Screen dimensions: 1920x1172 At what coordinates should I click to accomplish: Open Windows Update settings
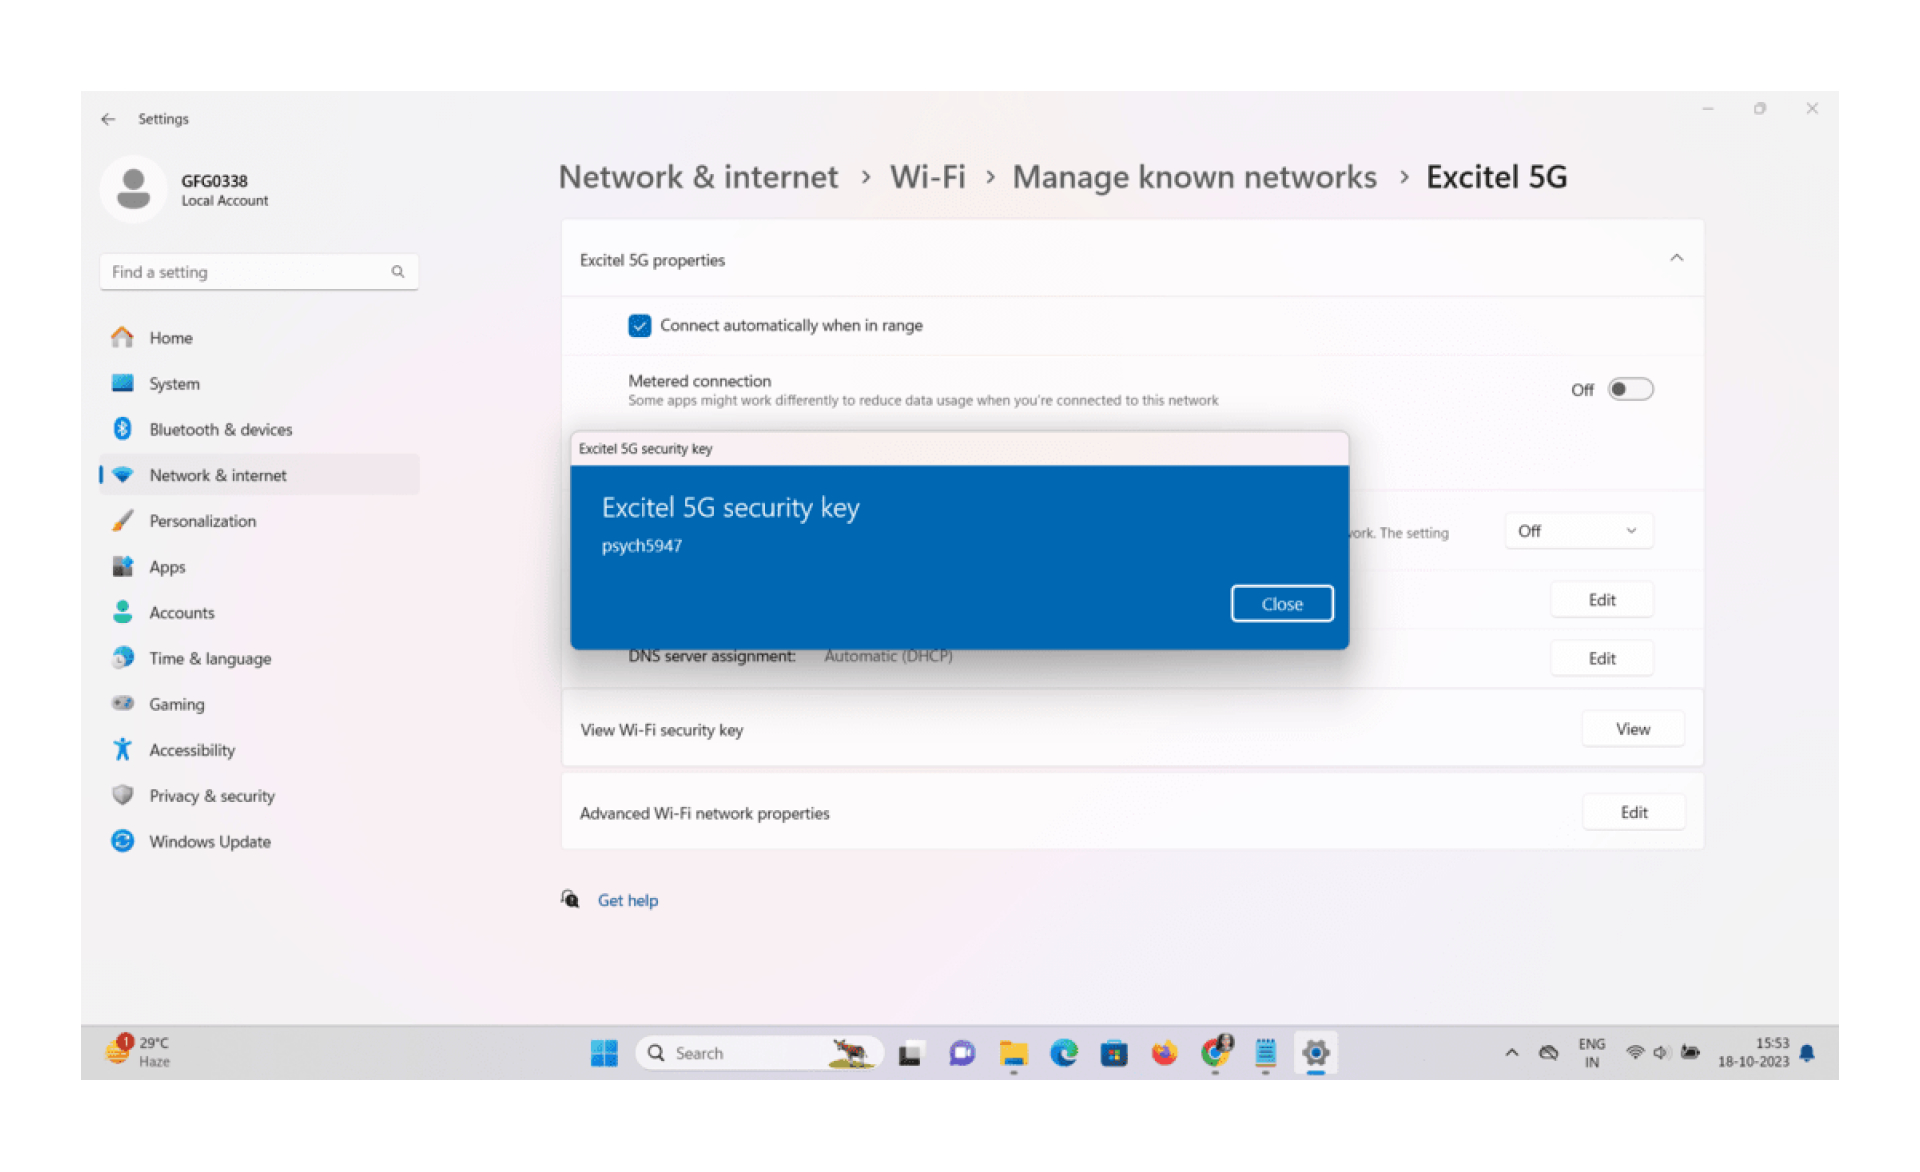point(208,841)
